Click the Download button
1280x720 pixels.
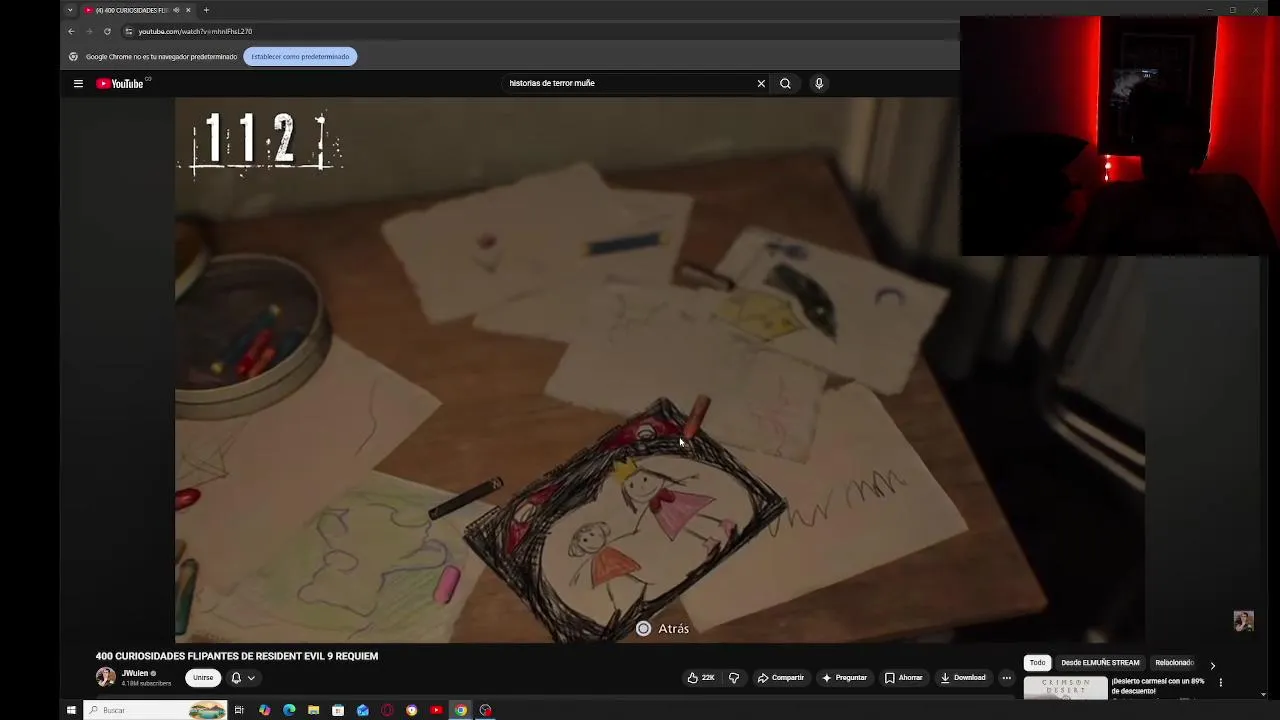pyautogui.click(x=963, y=678)
